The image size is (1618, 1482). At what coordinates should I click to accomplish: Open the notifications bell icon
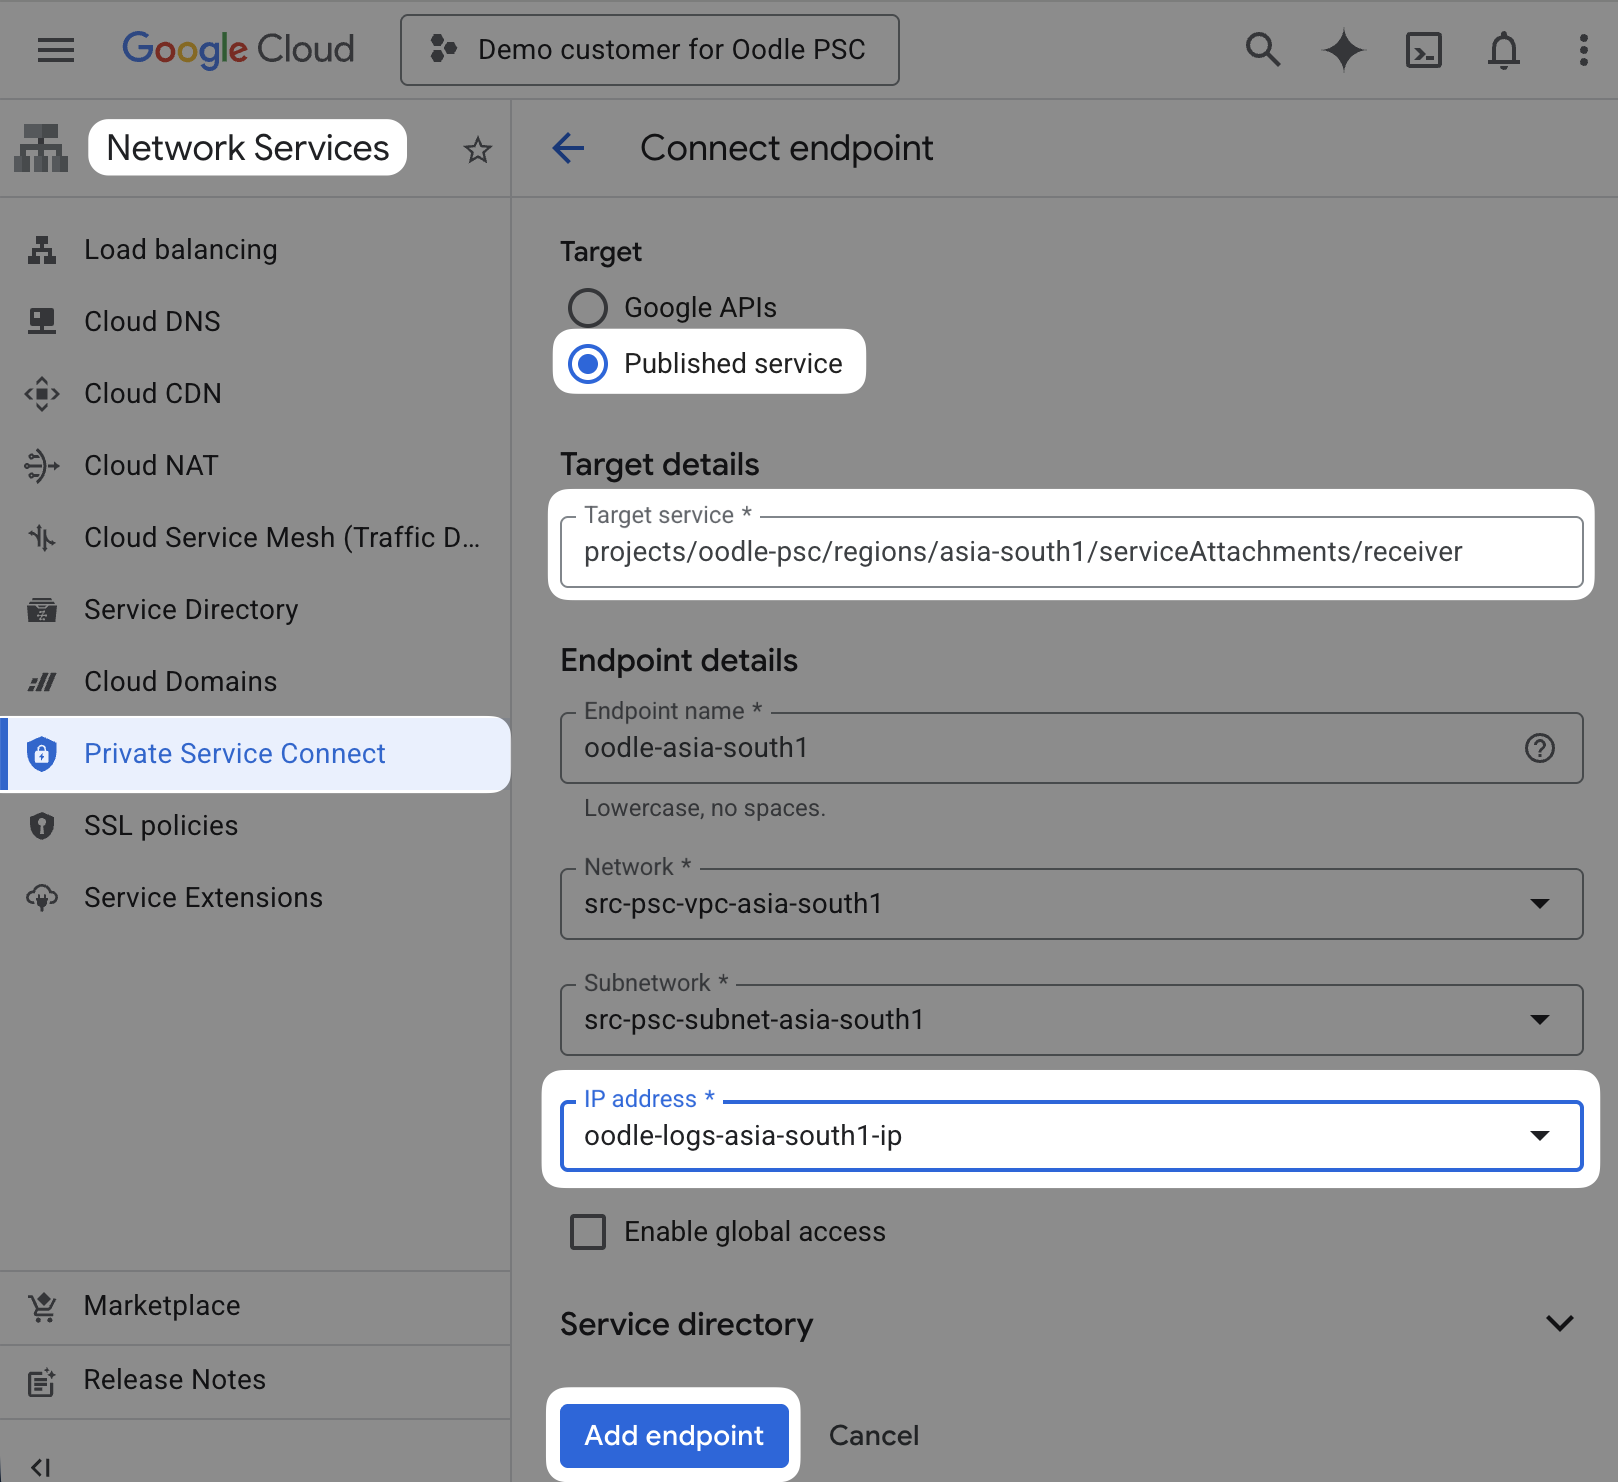1504,49
